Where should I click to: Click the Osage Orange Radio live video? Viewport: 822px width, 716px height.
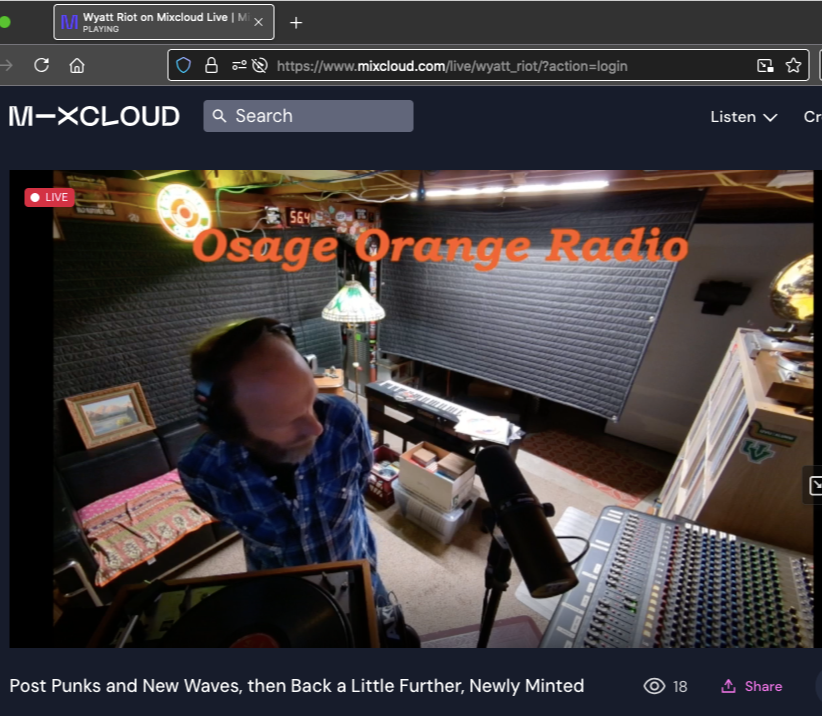click(x=412, y=408)
